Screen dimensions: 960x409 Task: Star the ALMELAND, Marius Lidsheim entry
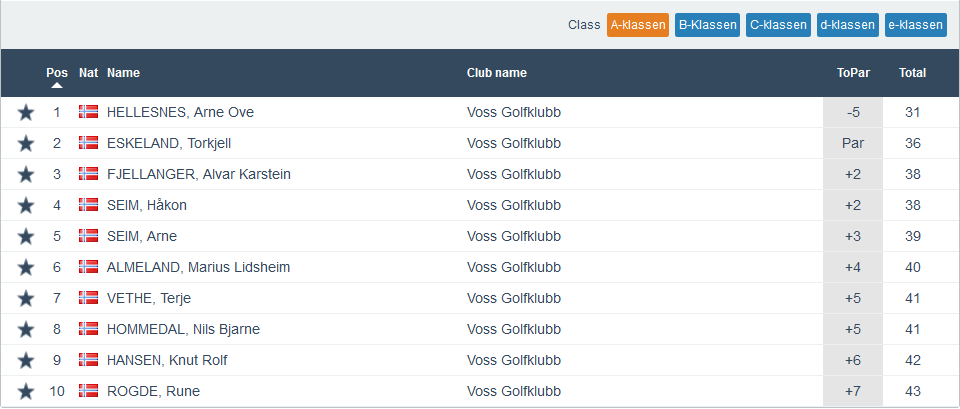coord(26,268)
